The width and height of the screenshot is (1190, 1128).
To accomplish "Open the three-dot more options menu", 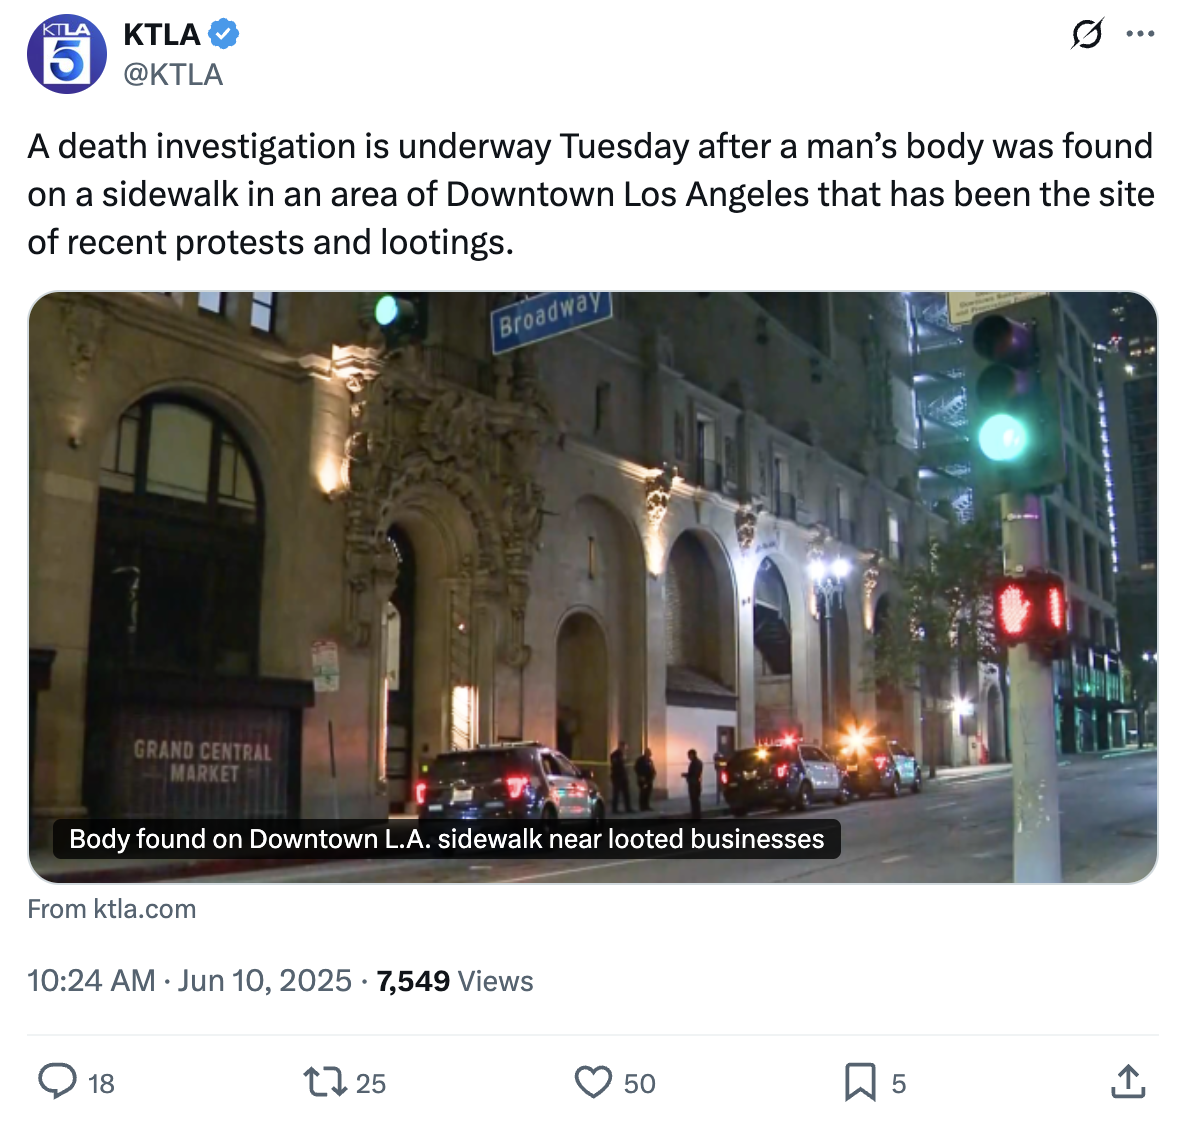I will tap(1140, 33).
